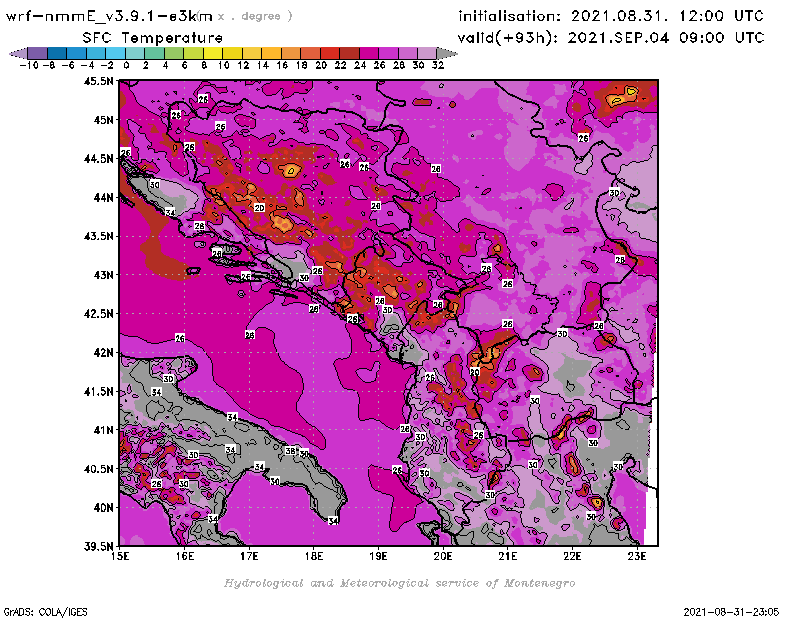Pick the teal 0 to 2 legend swatch
This screenshot has width=800, height=618.
[x=135, y=53]
